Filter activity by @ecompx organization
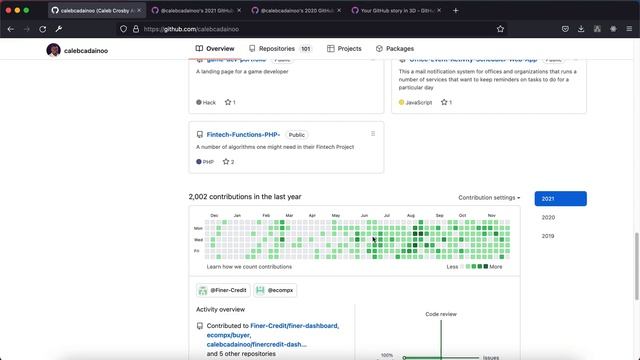Viewport: 640px width, 360px height. (275, 290)
